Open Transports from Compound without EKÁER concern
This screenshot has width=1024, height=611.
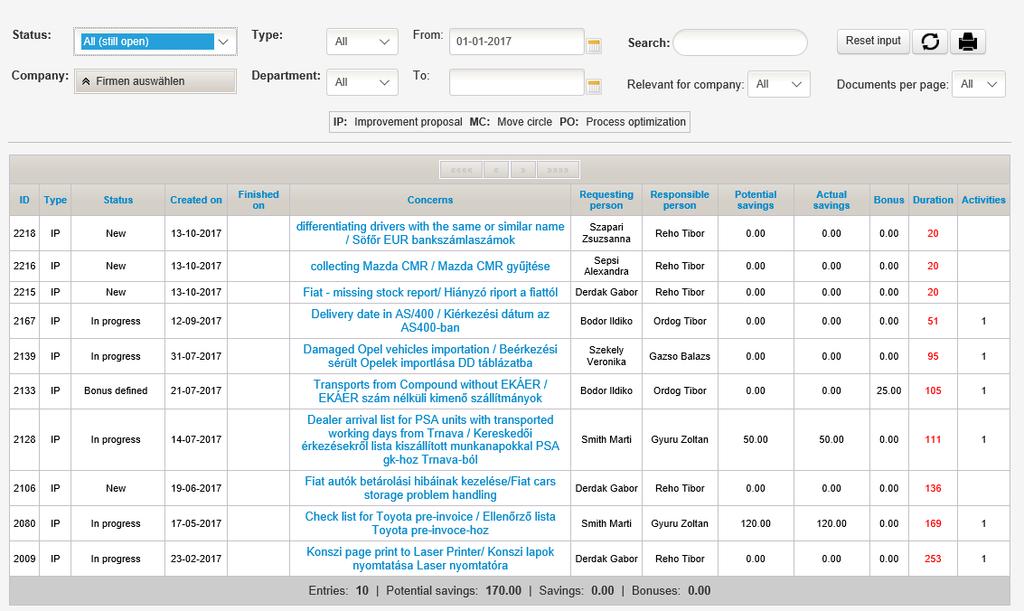[430, 391]
